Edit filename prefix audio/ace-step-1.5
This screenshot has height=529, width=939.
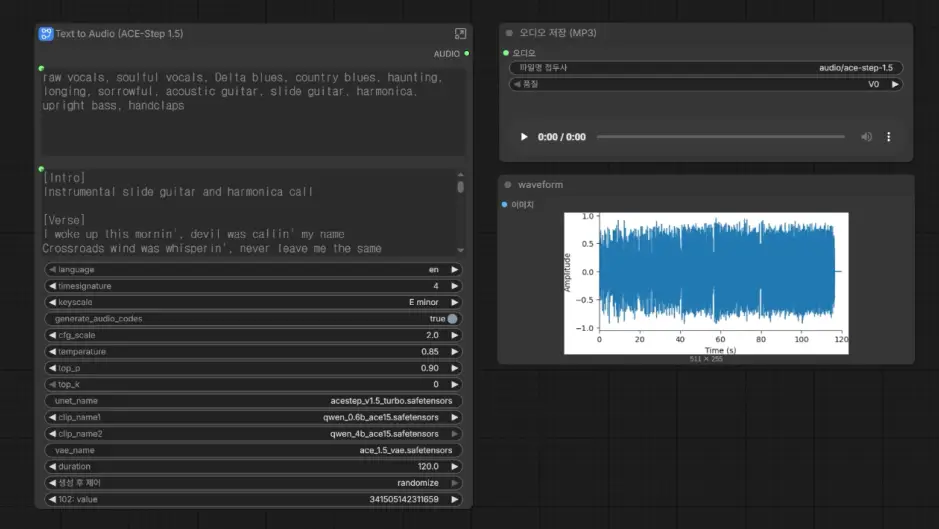705,68
